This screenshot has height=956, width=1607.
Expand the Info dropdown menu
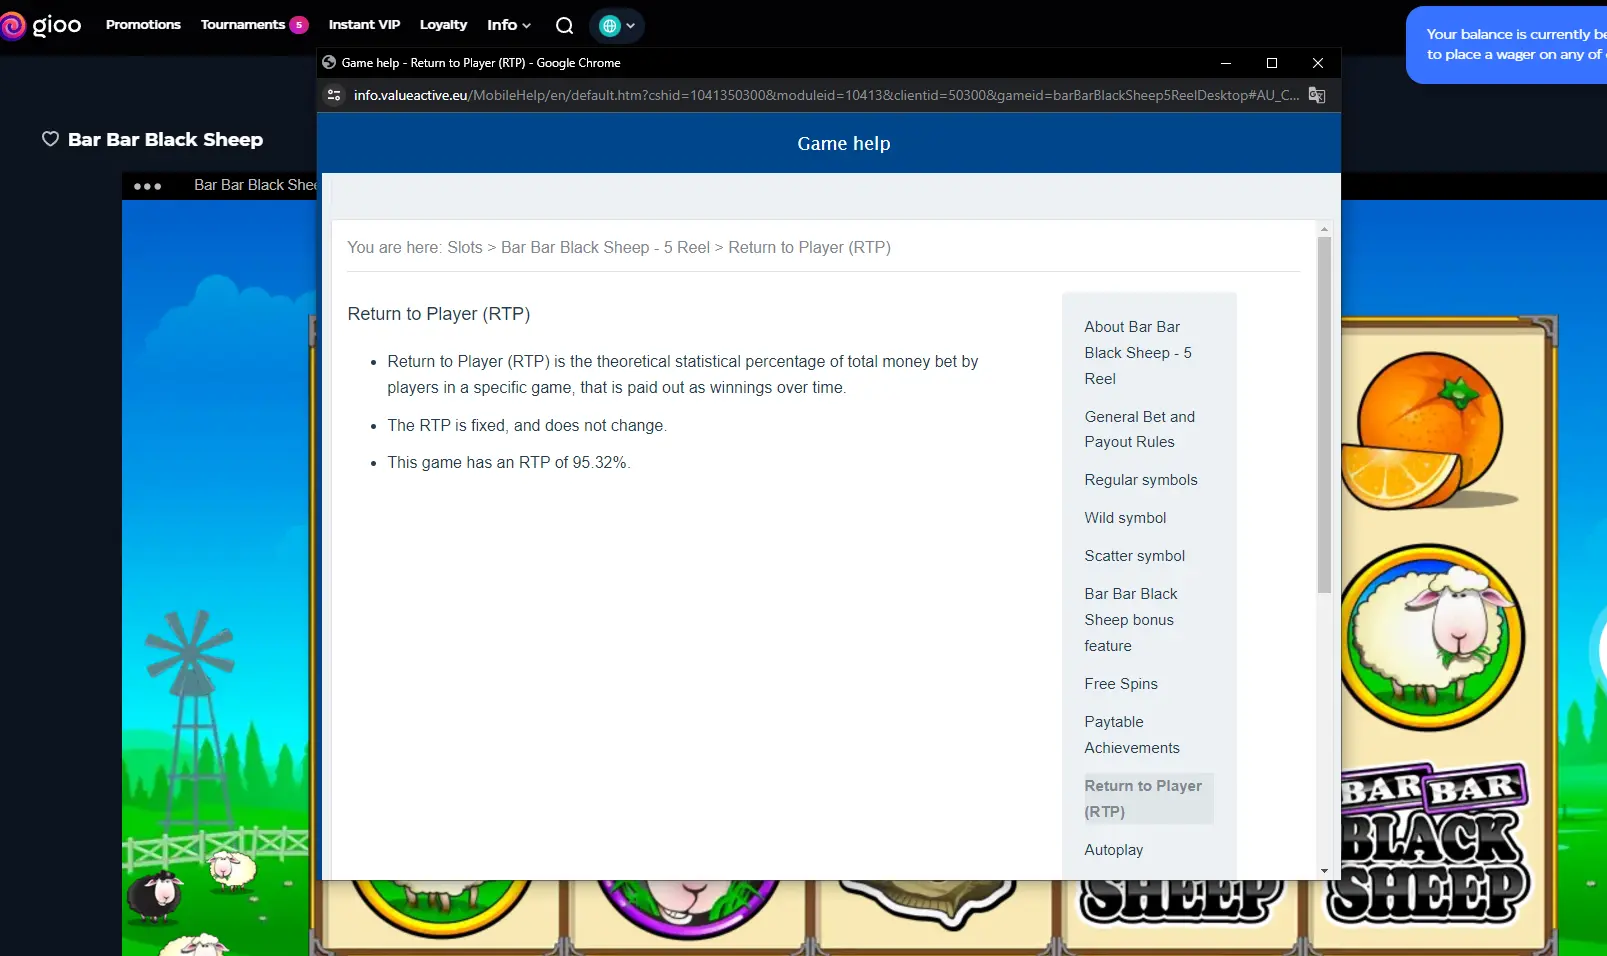pos(509,25)
